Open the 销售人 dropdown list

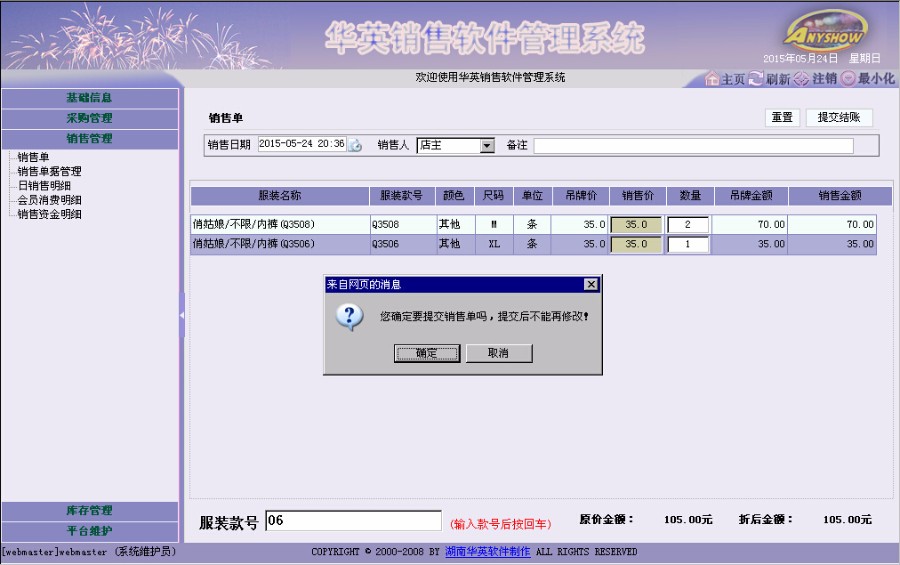click(487, 146)
